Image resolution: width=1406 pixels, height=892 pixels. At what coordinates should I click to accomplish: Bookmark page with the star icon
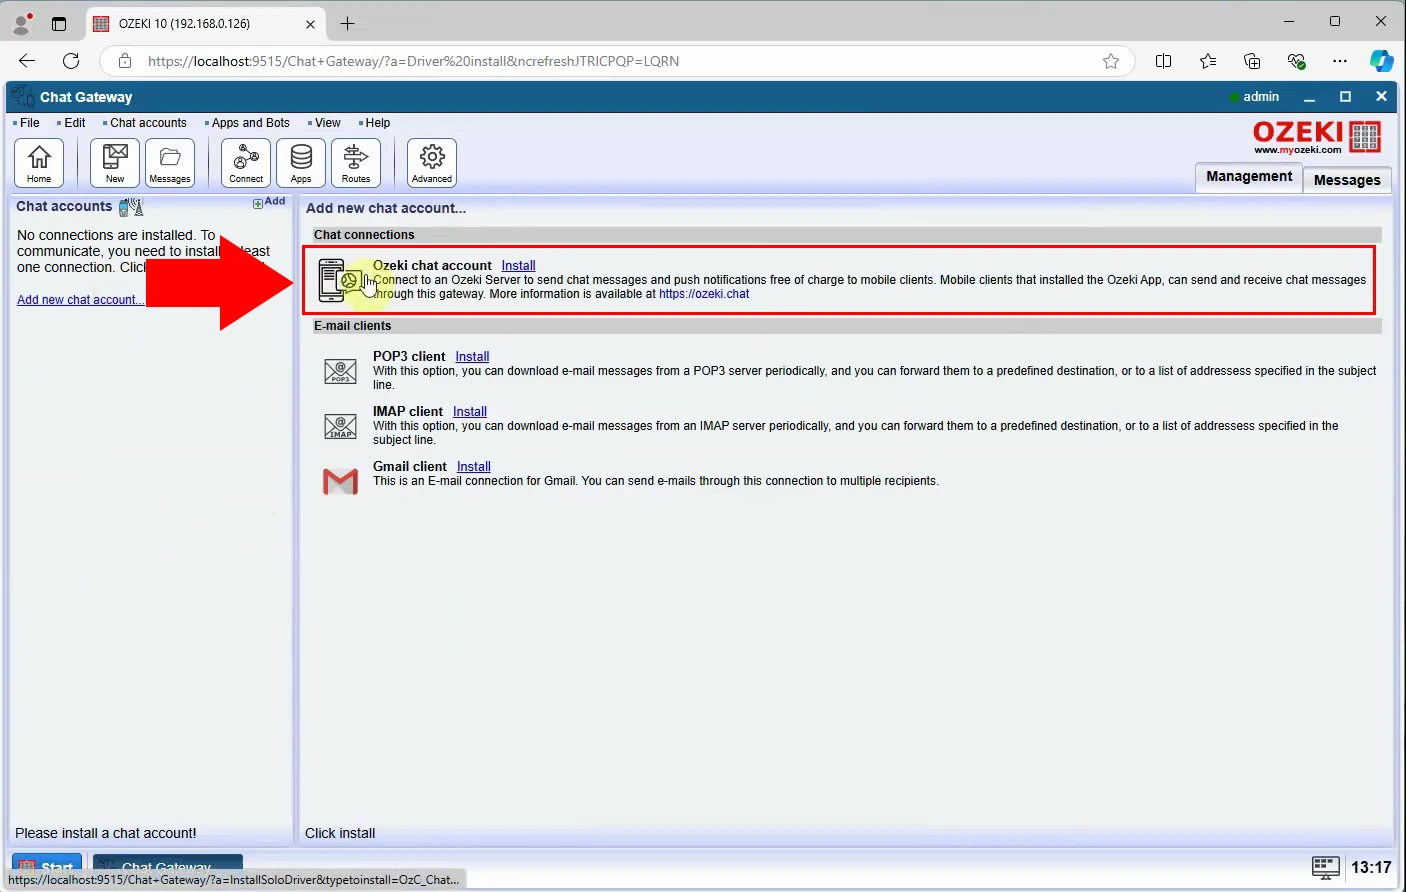click(x=1111, y=61)
